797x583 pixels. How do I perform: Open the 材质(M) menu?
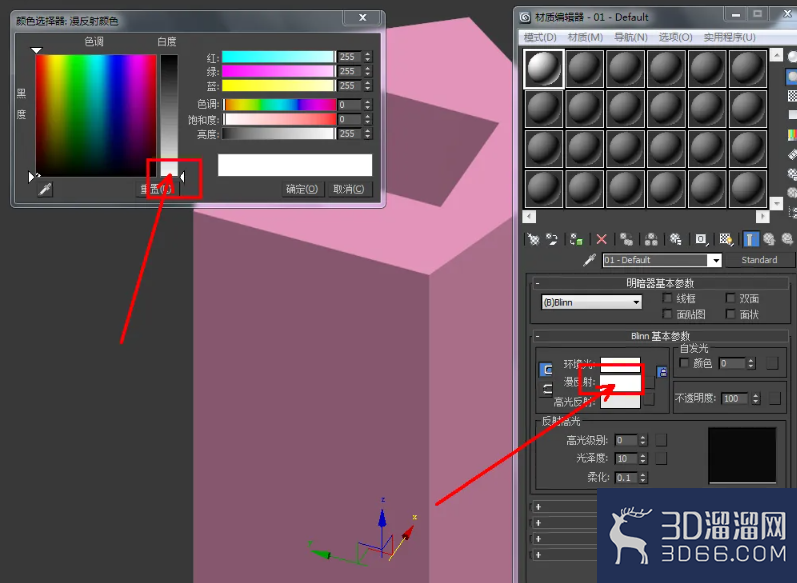click(x=585, y=38)
